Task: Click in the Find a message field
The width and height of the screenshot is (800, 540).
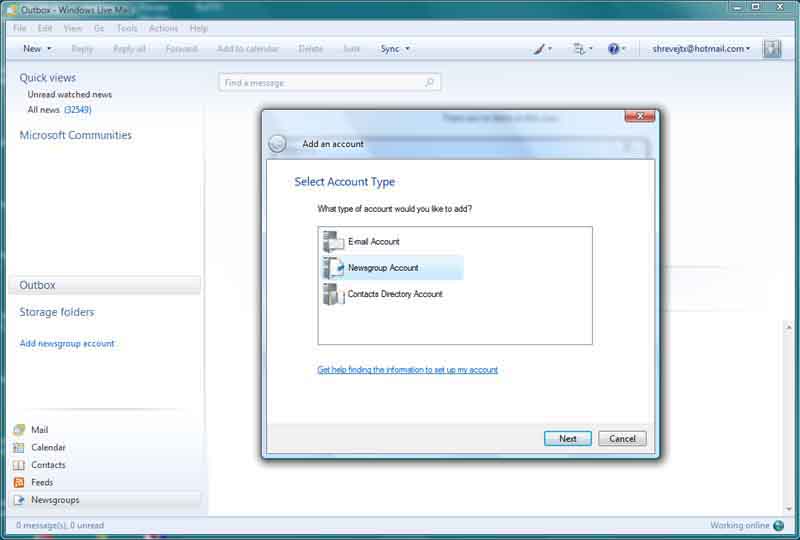Action: pyautogui.click(x=330, y=82)
